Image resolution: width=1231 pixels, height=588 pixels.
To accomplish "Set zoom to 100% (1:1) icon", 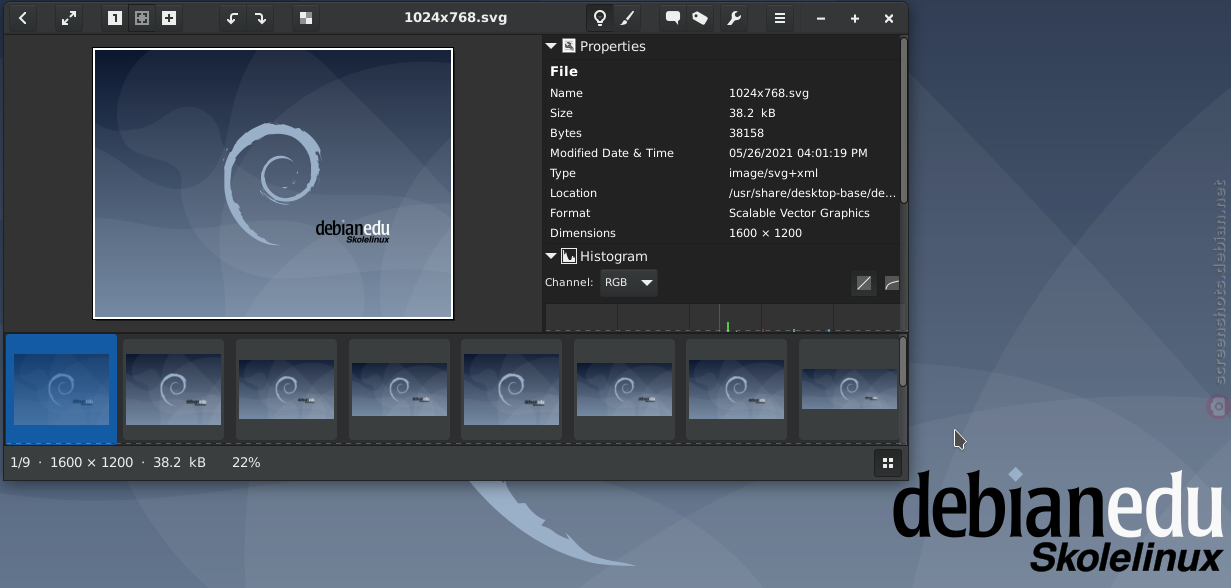I will pyautogui.click(x=115, y=18).
